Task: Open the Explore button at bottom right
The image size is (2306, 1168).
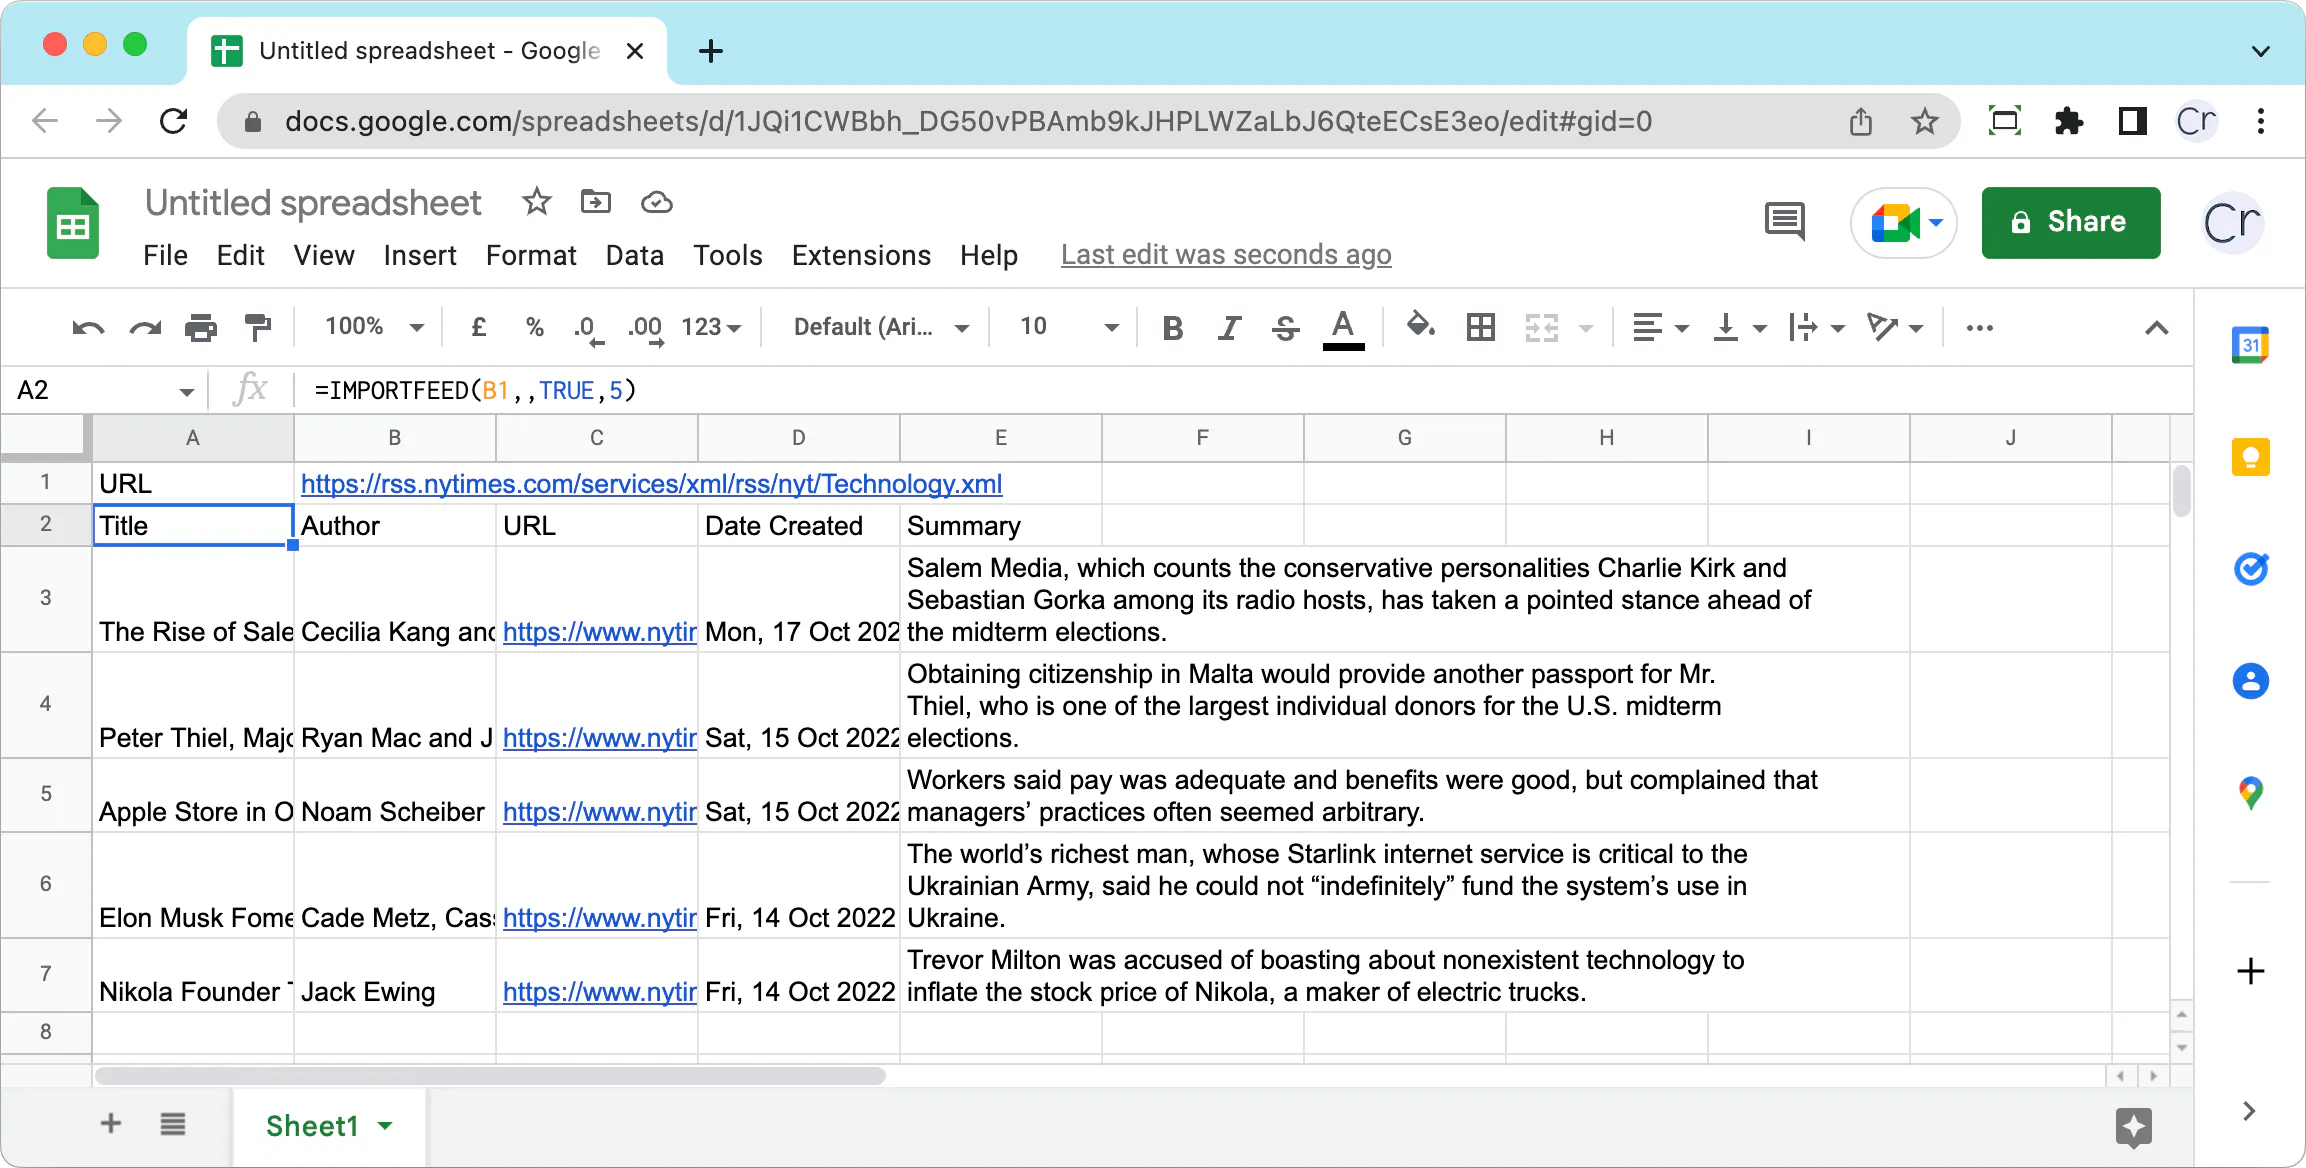Action: [2133, 1127]
